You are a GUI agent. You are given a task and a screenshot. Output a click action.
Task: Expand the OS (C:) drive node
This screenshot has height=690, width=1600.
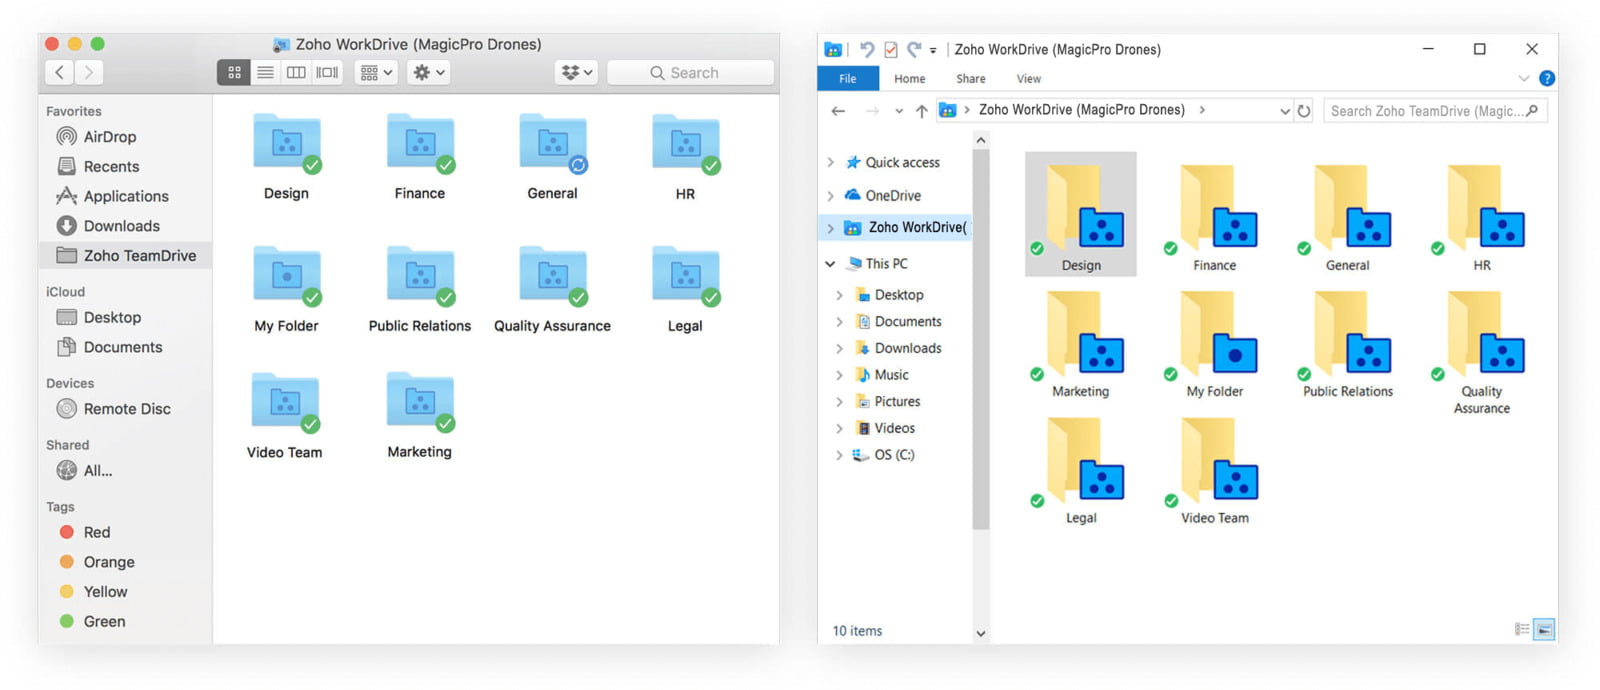click(x=839, y=455)
